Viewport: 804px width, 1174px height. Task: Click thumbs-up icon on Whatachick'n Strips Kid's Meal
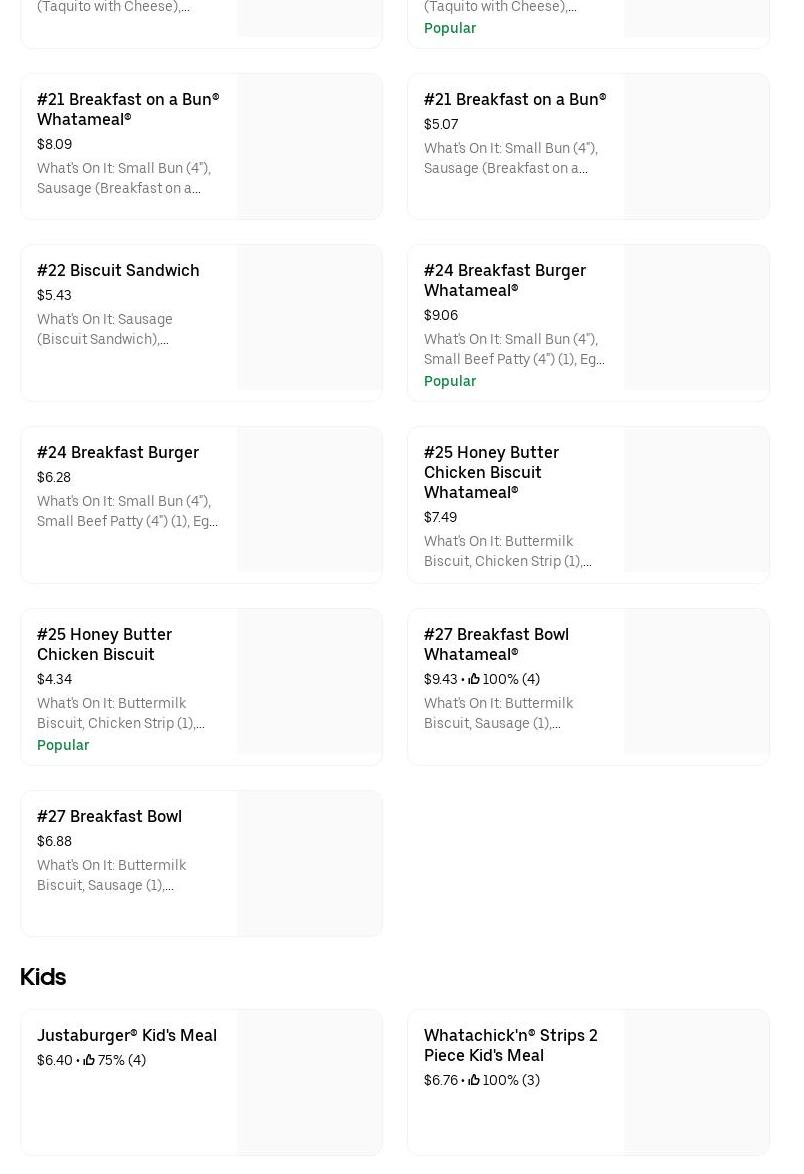click(x=474, y=1080)
